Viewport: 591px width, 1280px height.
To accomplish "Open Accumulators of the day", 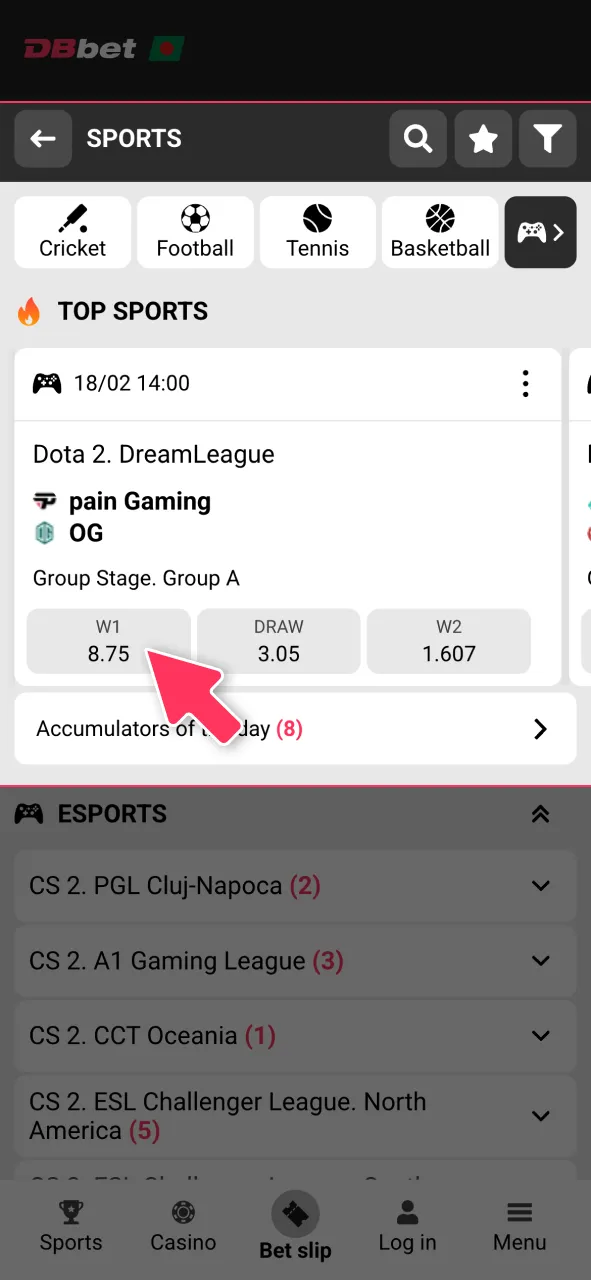I will point(295,729).
